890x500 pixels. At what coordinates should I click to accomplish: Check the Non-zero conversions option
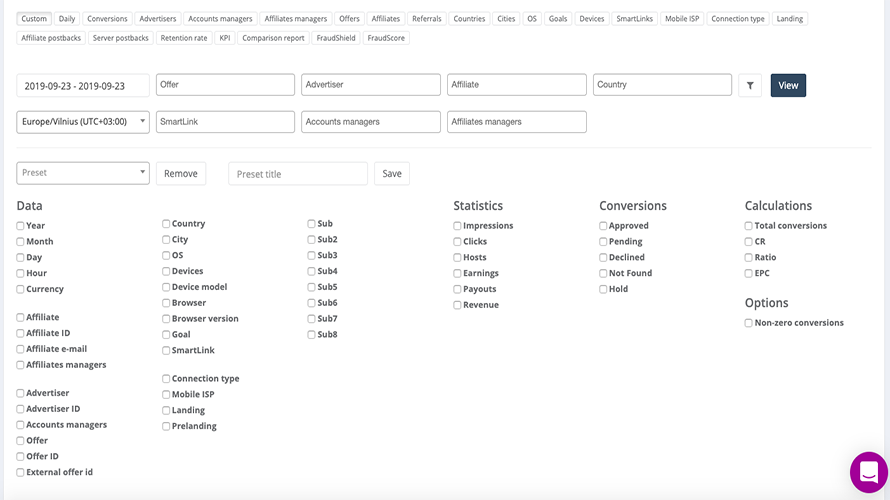749,323
